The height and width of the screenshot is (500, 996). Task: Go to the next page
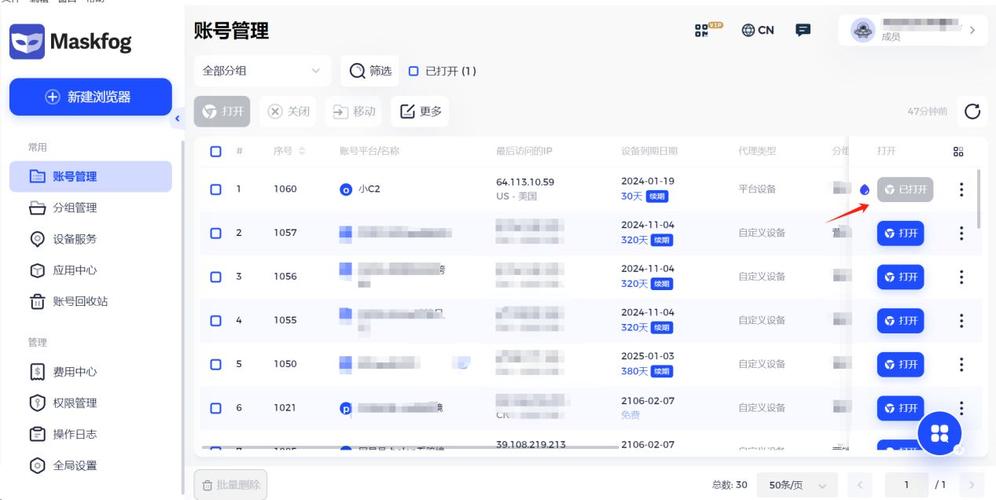coord(971,485)
